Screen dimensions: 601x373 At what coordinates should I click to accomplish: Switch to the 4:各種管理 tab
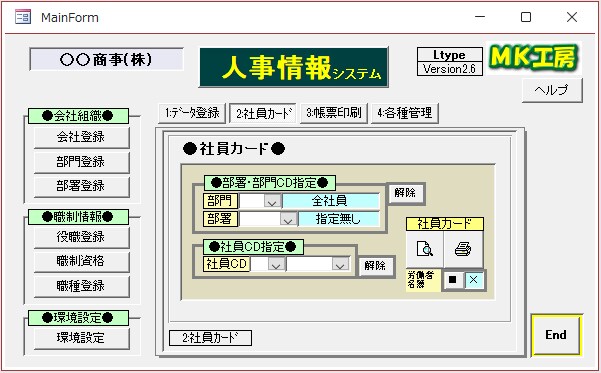pos(405,113)
